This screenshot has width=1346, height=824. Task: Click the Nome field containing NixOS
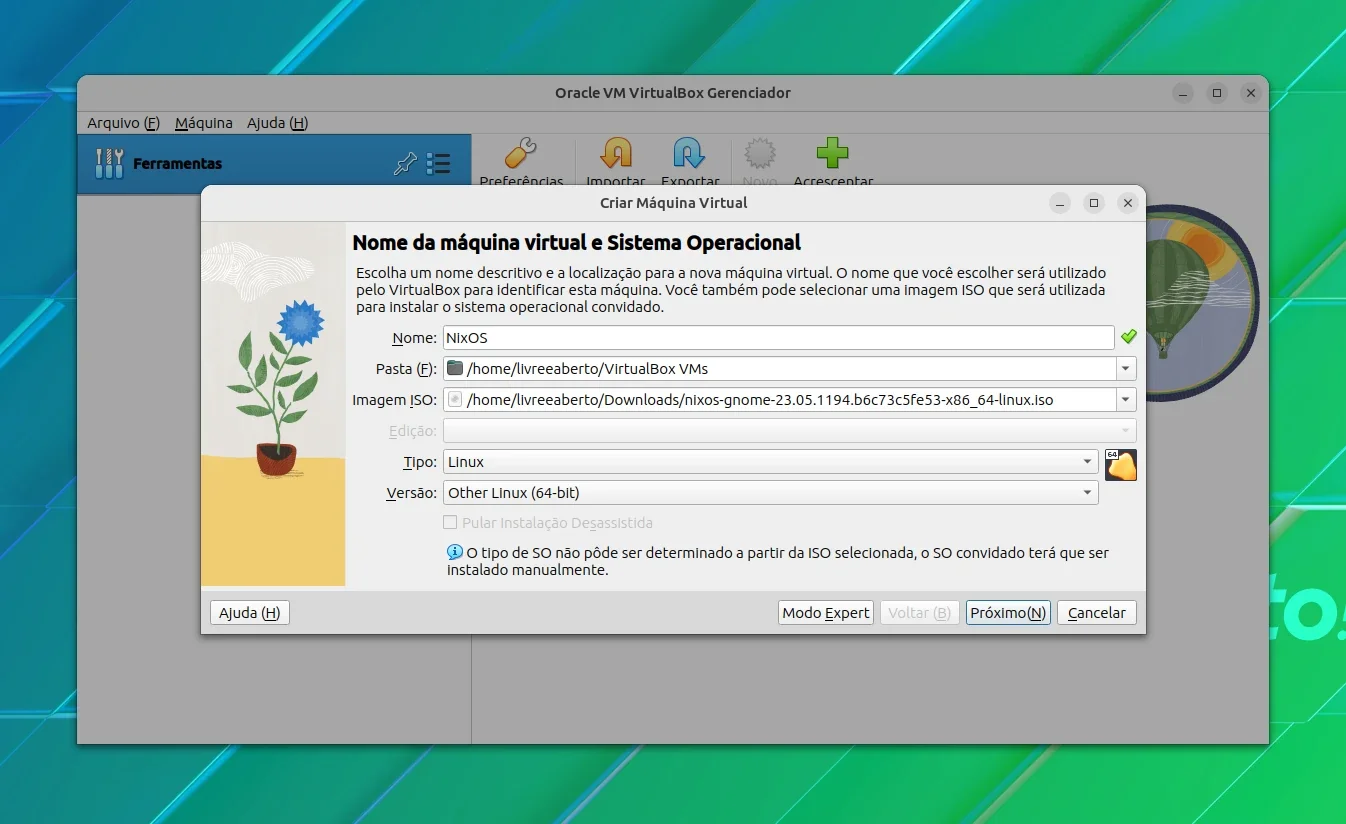[778, 338]
